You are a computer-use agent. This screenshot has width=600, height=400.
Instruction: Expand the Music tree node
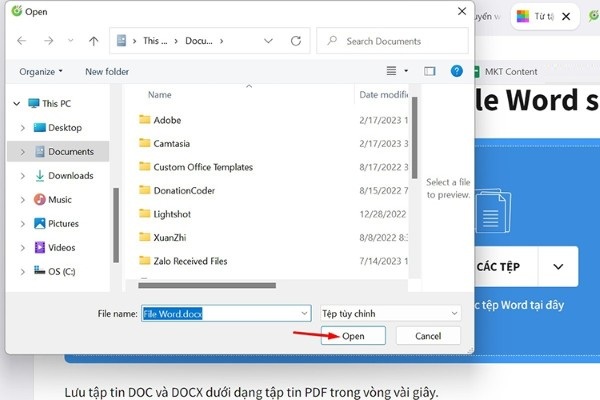[x=23, y=199]
